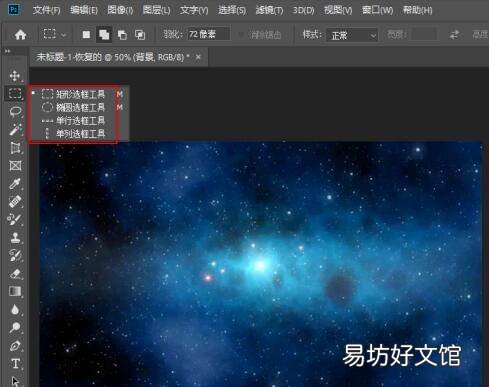489x387 pixels.
Task: Open the 3D(D) menu
Action: pyautogui.click(x=303, y=10)
